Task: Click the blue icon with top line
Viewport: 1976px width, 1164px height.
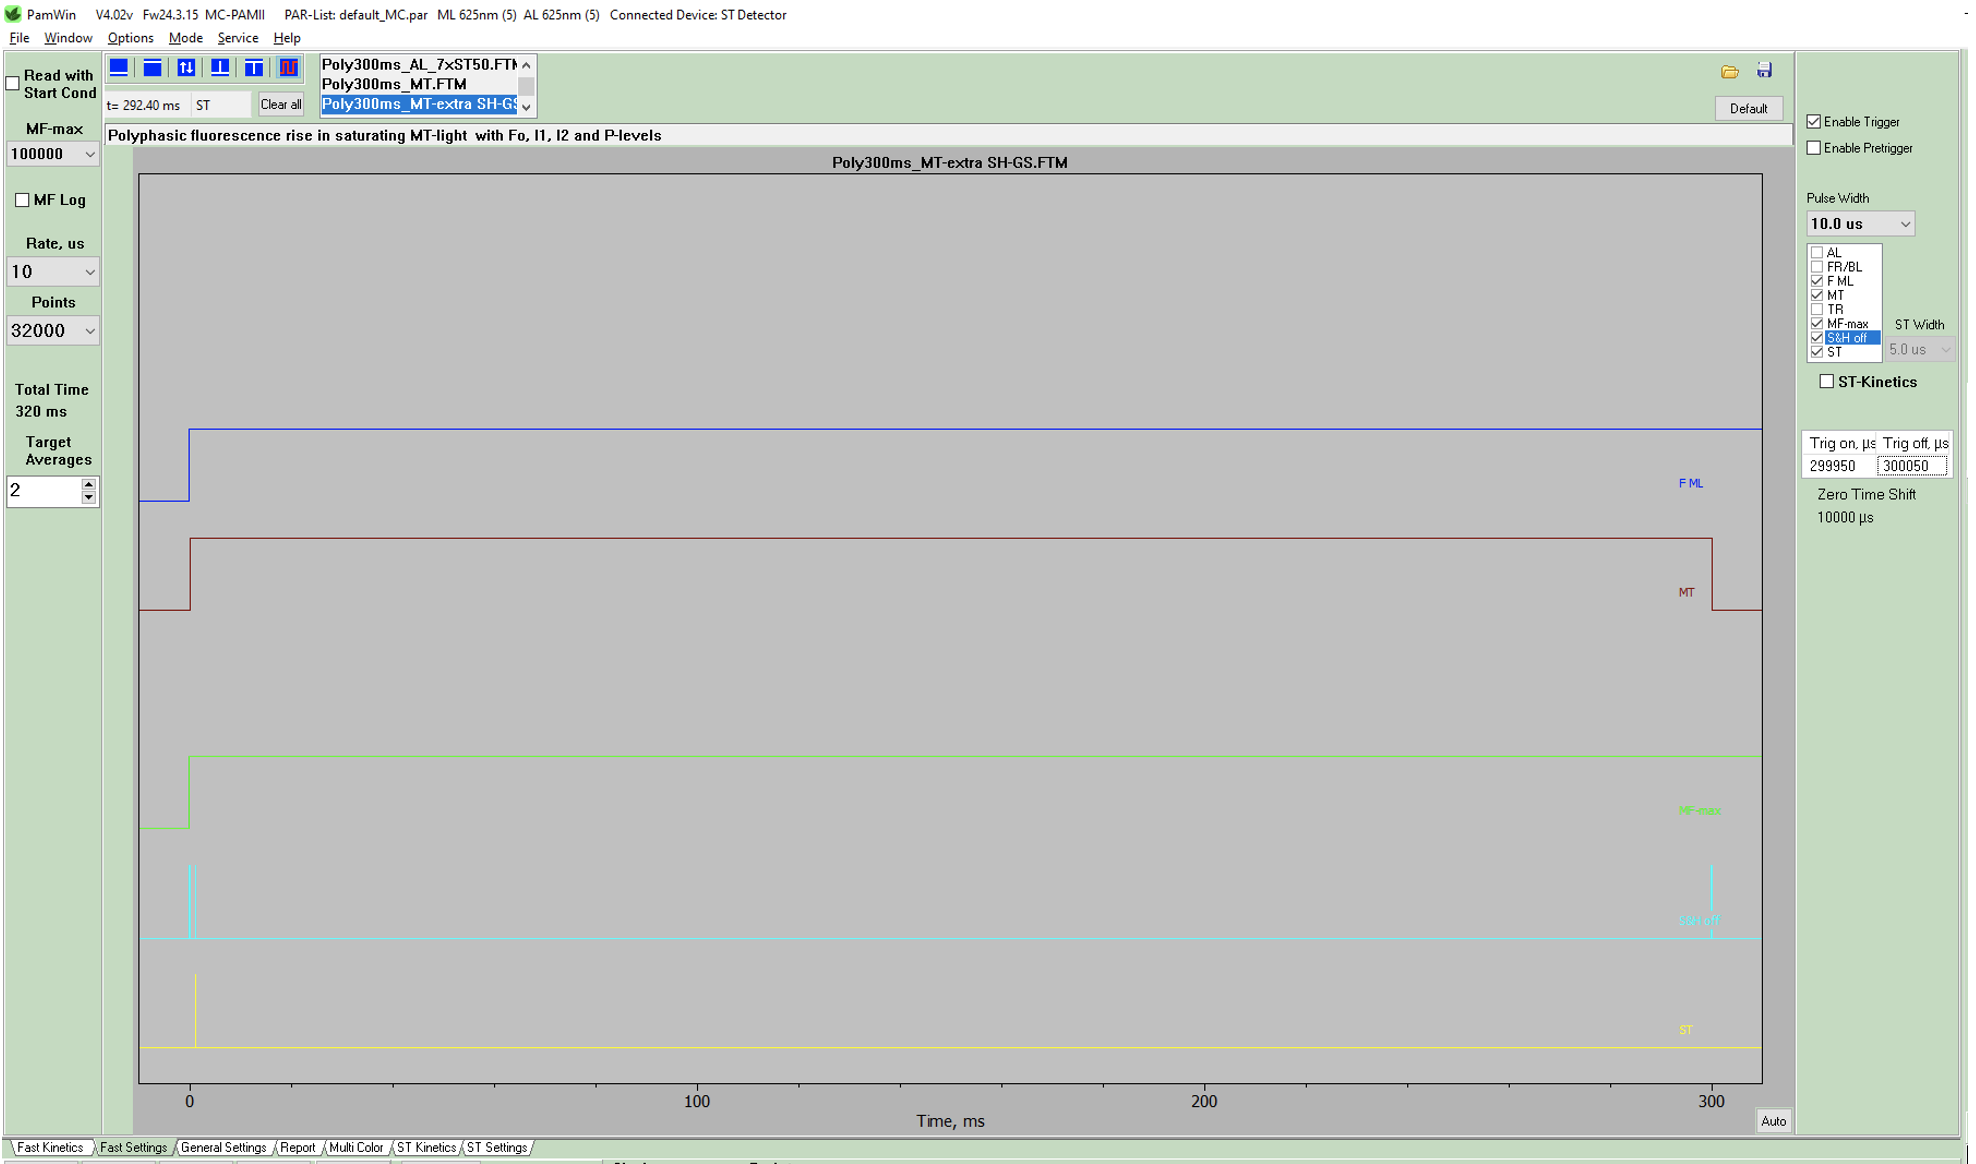Action: click(152, 68)
